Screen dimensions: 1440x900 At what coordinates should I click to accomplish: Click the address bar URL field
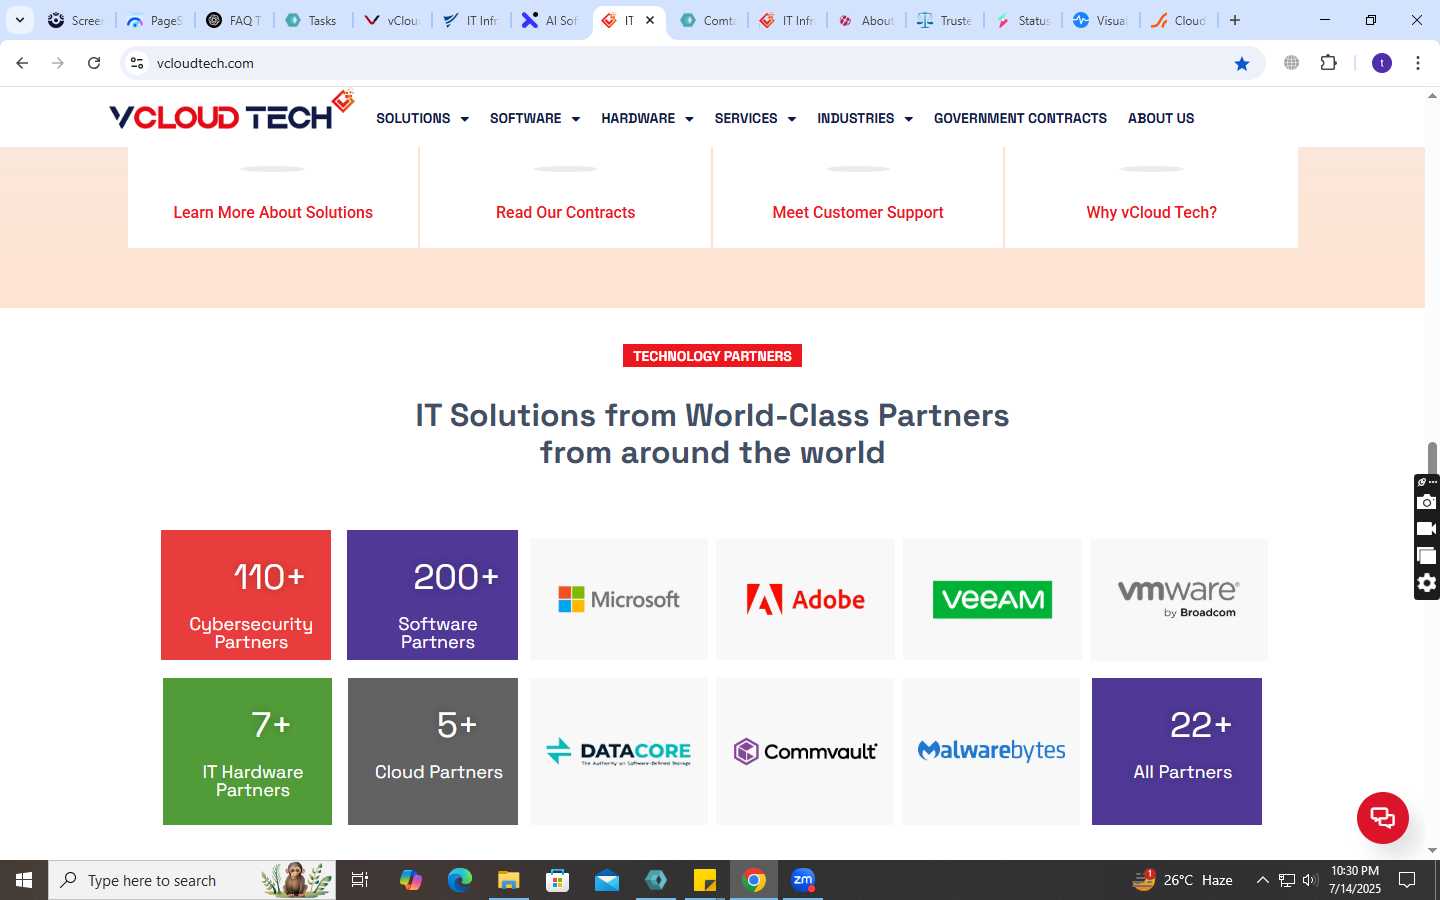(x=690, y=63)
